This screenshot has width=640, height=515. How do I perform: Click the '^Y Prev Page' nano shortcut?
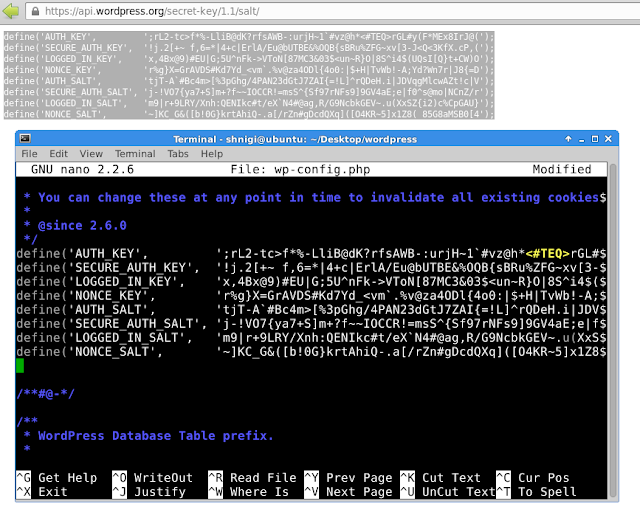coord(348,478)
